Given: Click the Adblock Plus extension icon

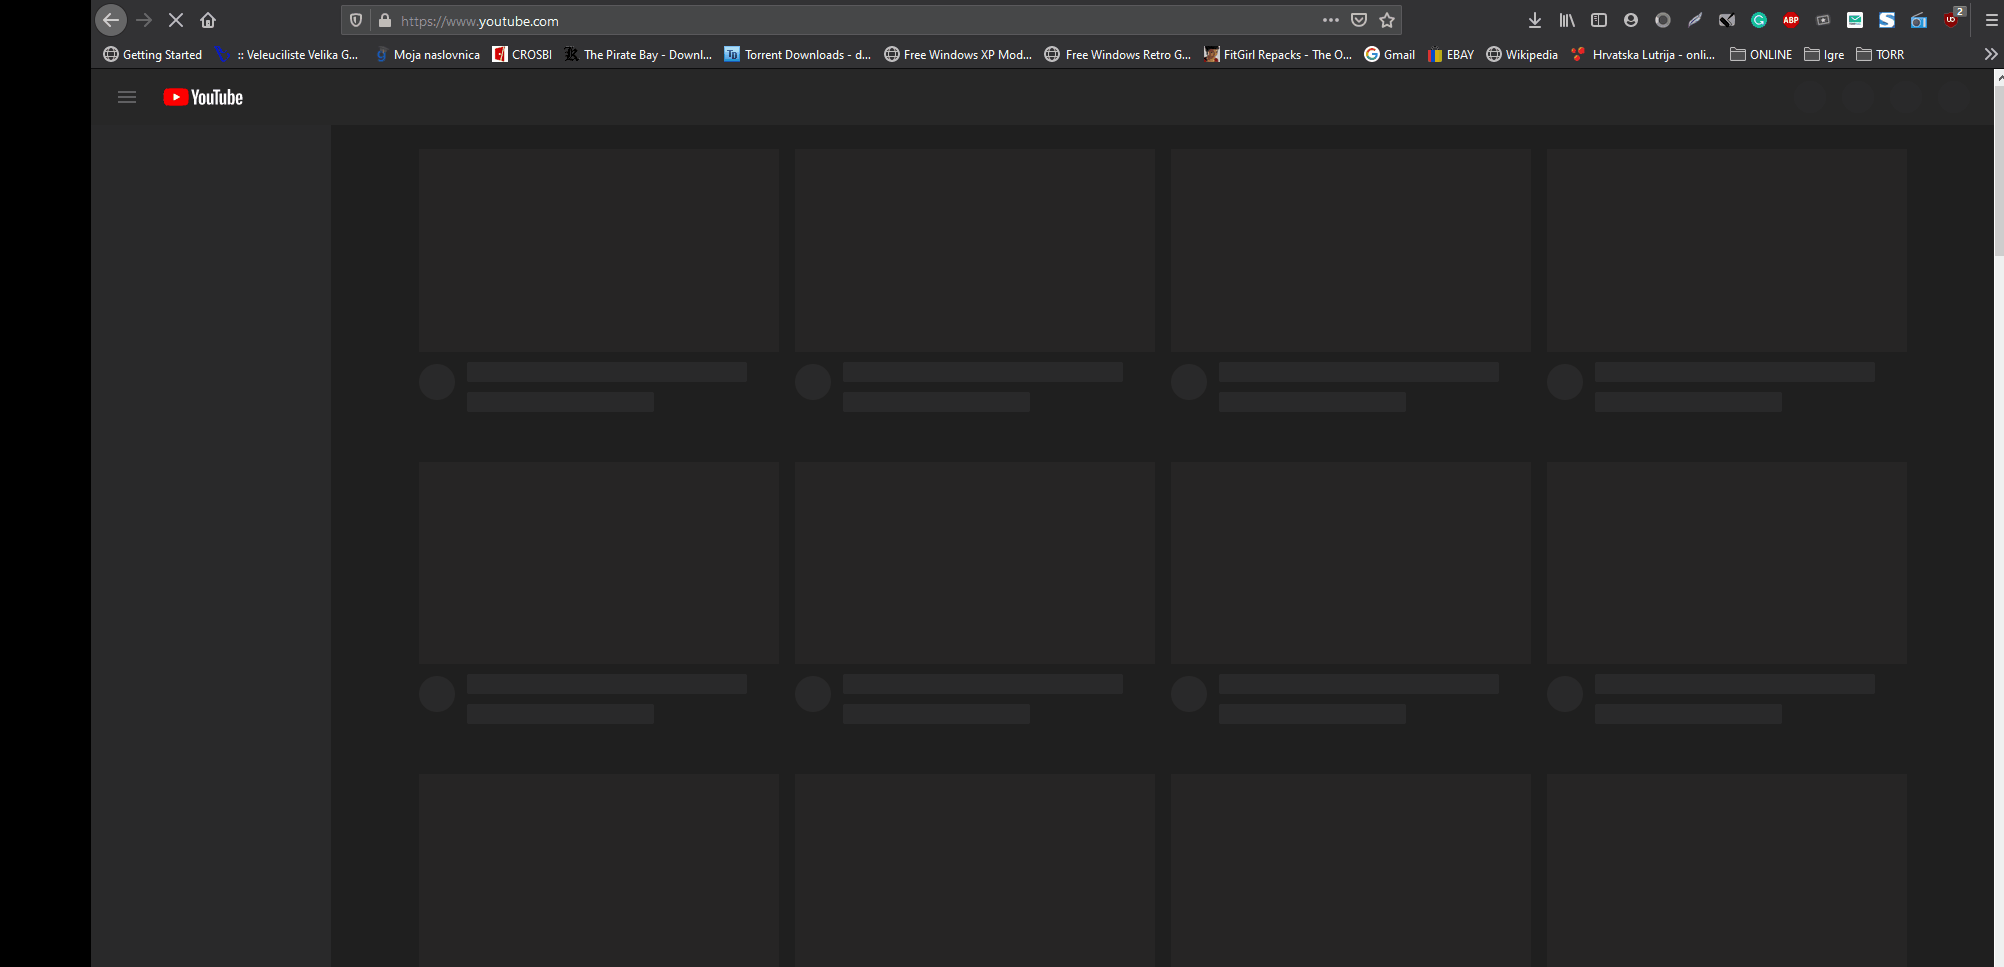Looking at the screenshot, I should click(x=1791, y=20).
